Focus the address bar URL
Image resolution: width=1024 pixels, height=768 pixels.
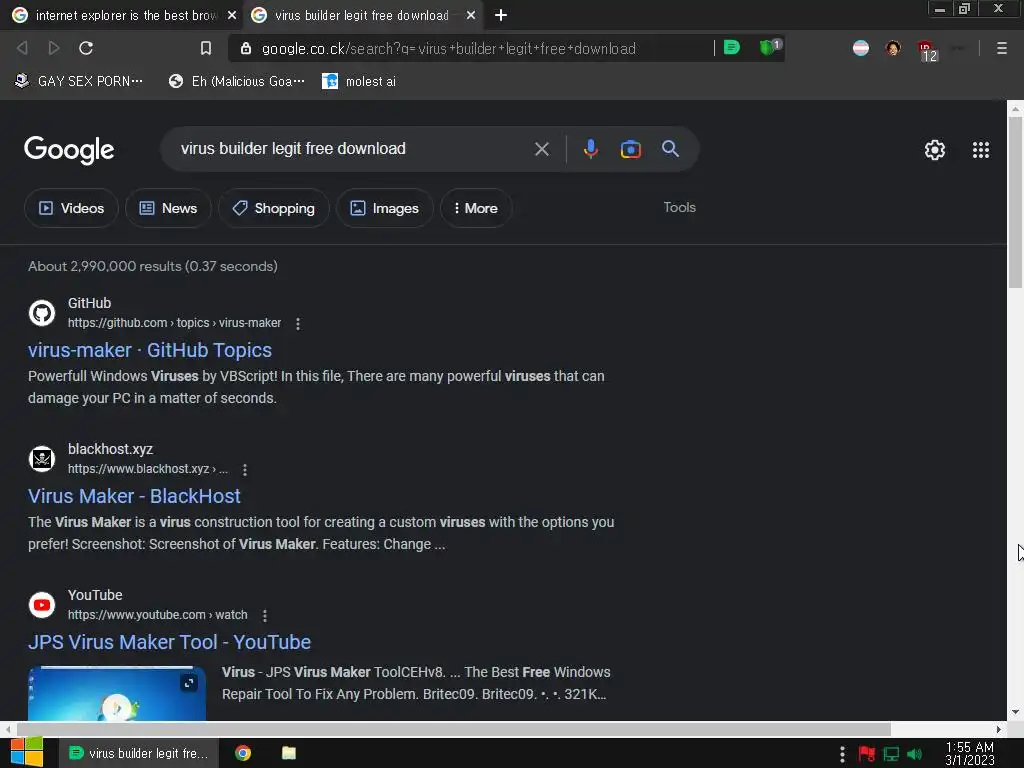(449, 48)
